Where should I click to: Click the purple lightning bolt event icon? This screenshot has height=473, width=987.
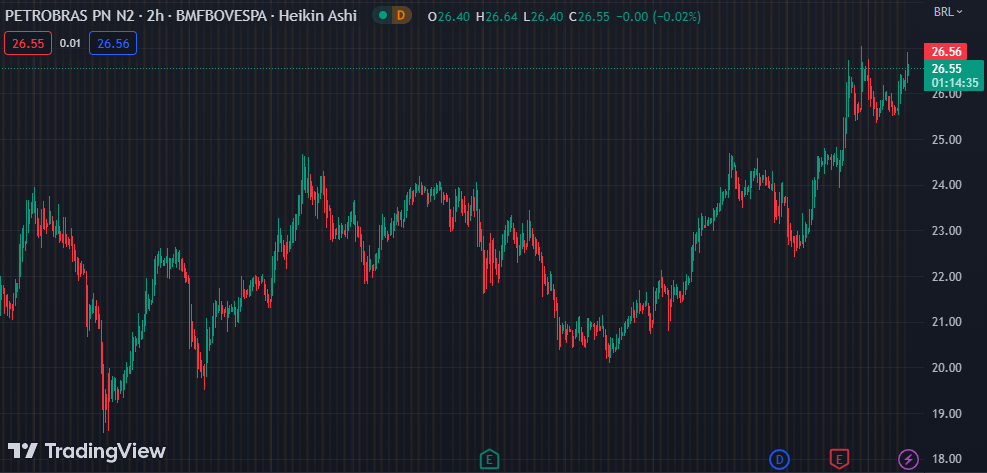(908, 459)
